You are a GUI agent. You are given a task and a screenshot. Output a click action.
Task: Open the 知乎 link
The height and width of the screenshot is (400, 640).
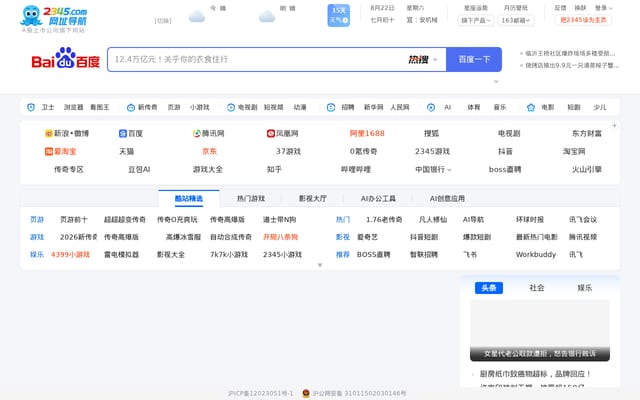click(274, 169)
